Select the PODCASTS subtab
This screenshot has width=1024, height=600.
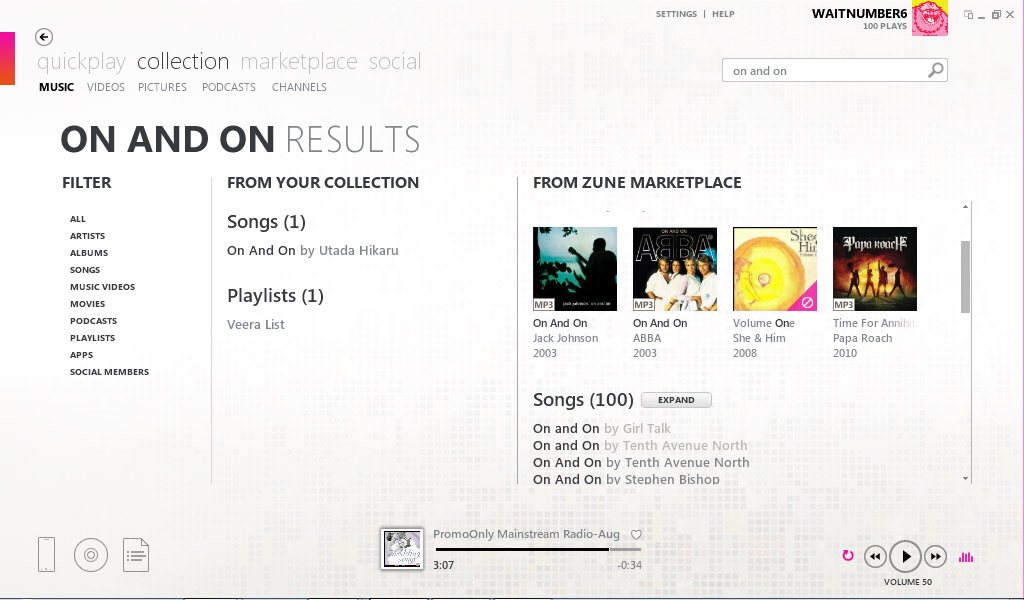[229, 87]
